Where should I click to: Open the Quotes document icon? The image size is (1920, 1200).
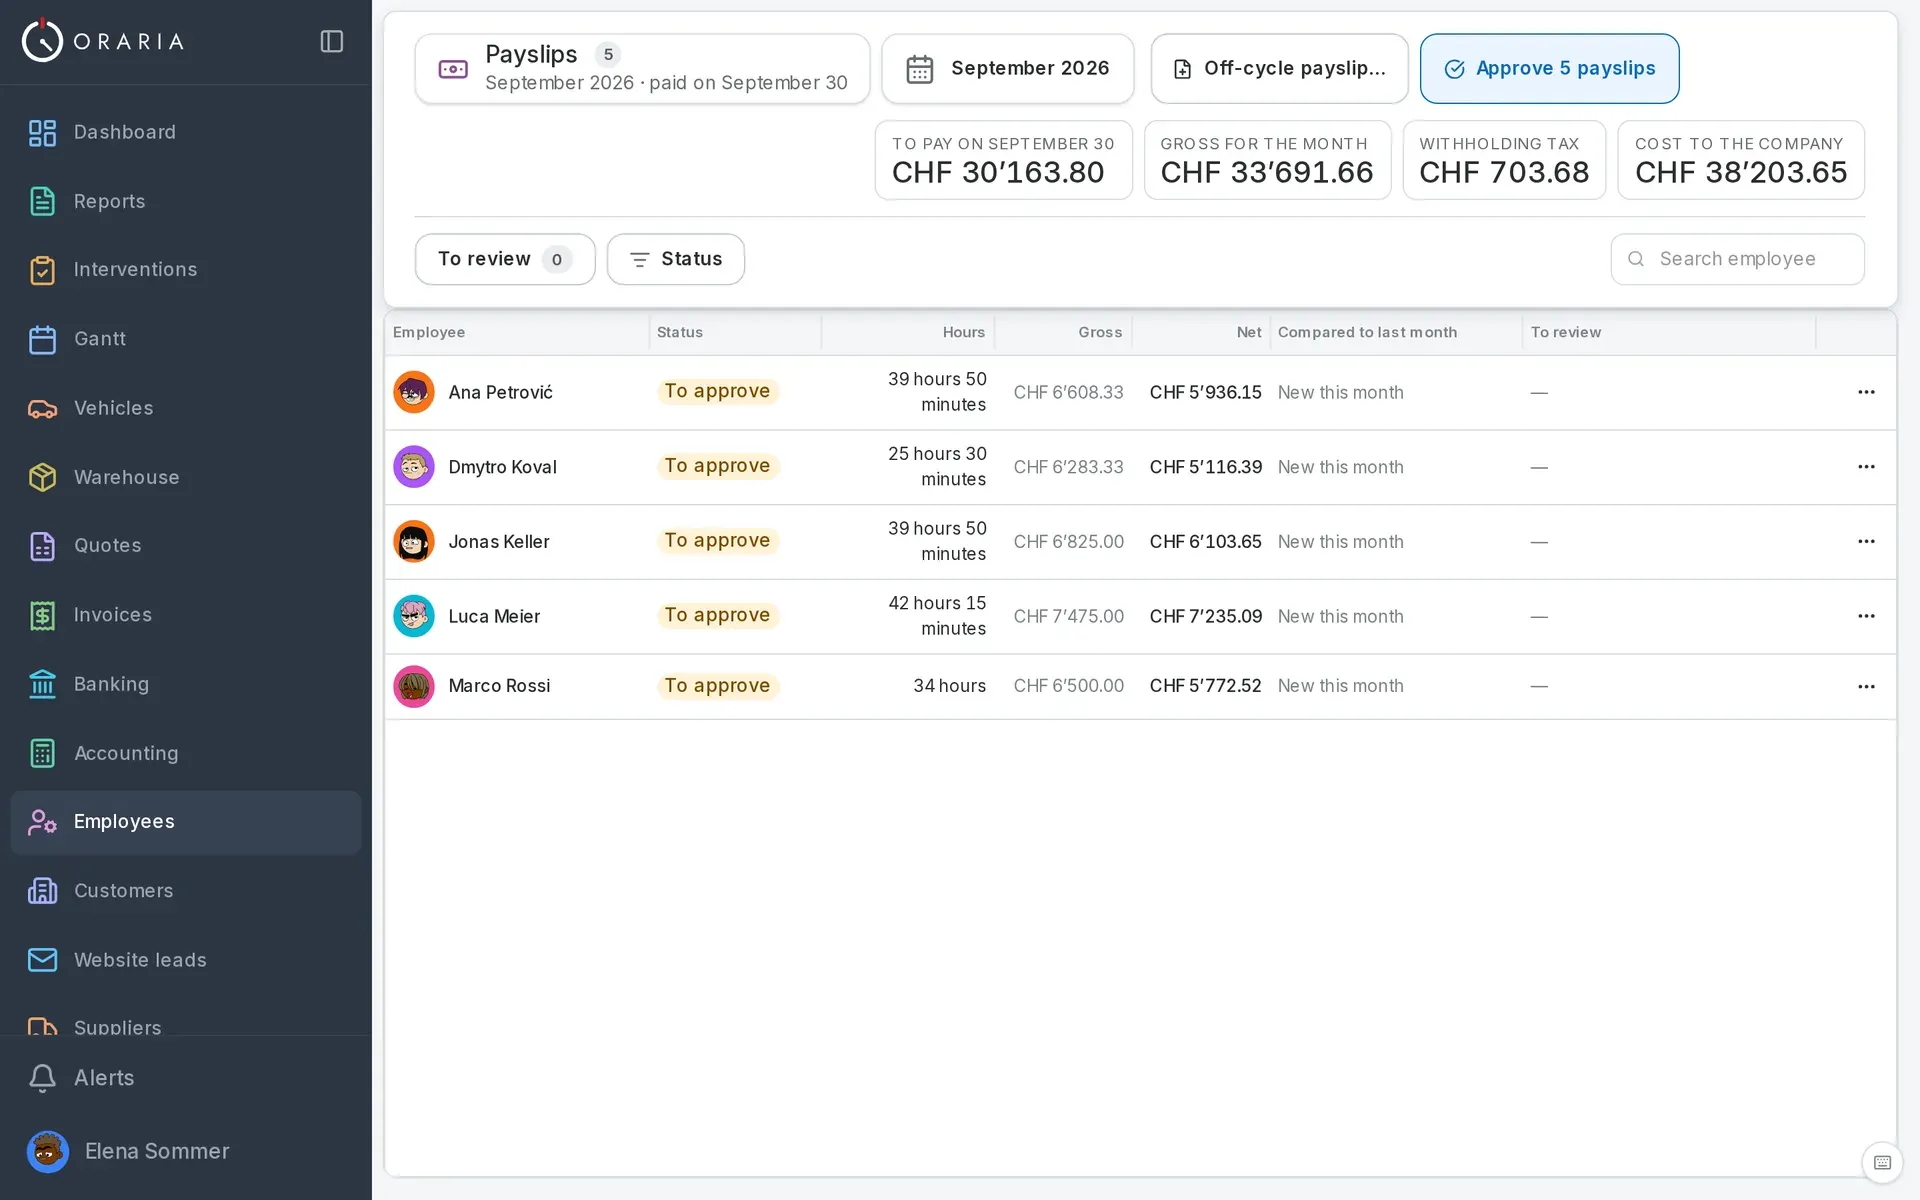tap(42, 546)
